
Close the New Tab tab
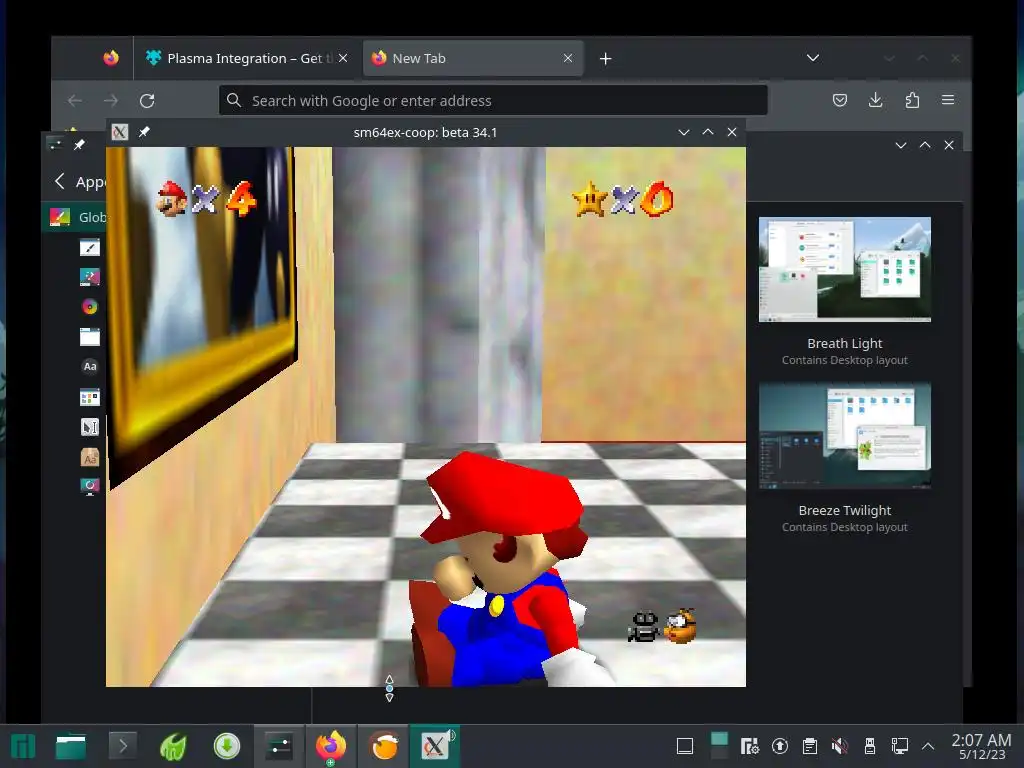click(x=568, y=58)
